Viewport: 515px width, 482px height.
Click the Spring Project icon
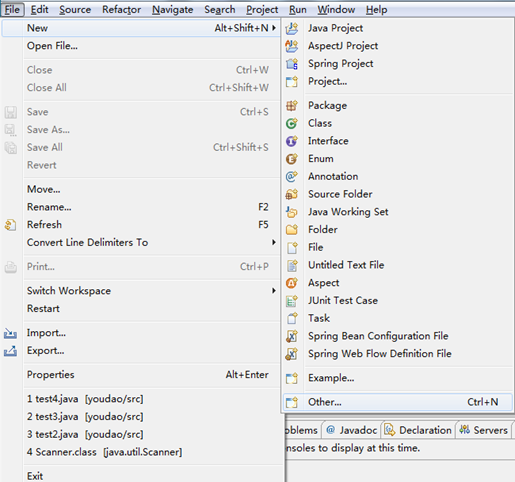tap(292, 64)
